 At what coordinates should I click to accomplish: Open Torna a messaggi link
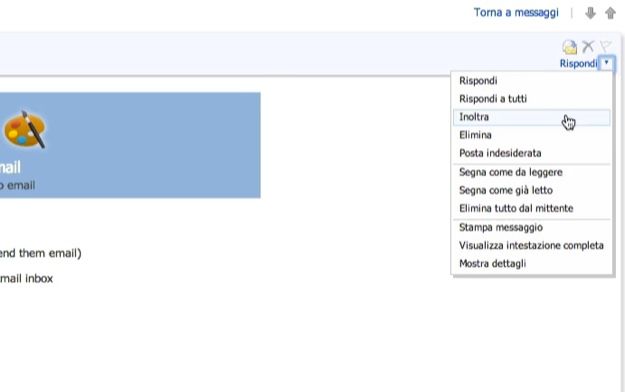coord(516,13)
